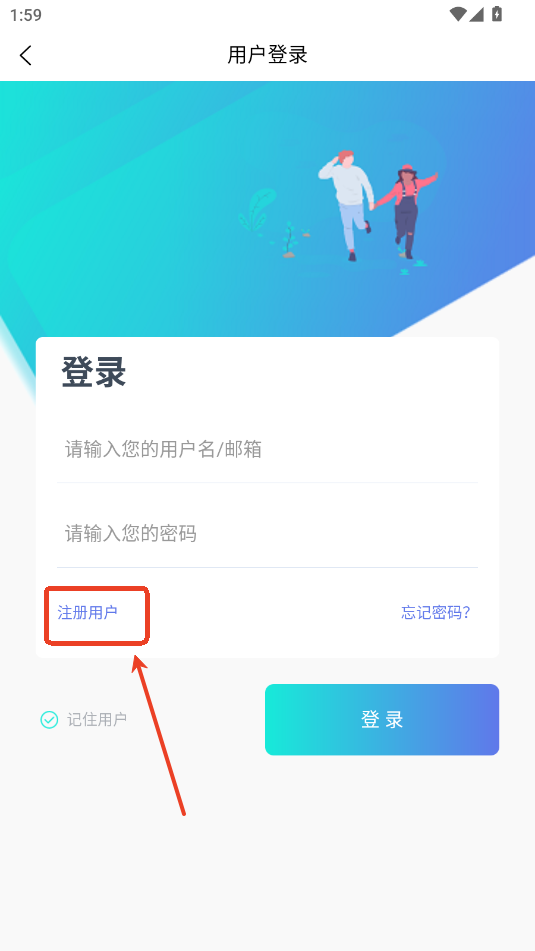Click the woman in red hat illustration
The image size is (535, 951).
[x=406, y=210]
